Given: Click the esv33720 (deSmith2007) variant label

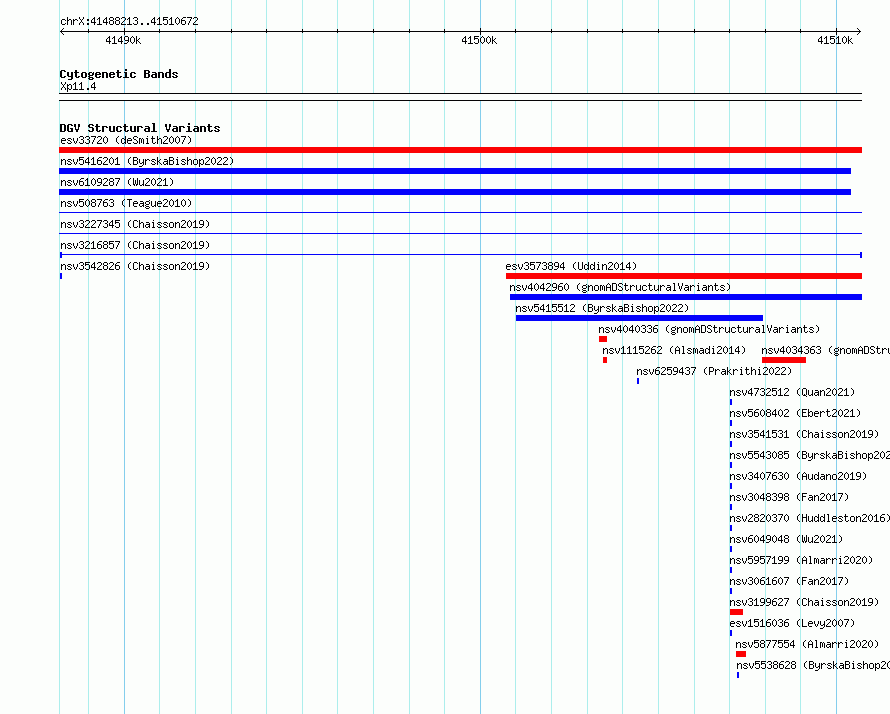Looking at the screenshot, I should pos(126,140).
